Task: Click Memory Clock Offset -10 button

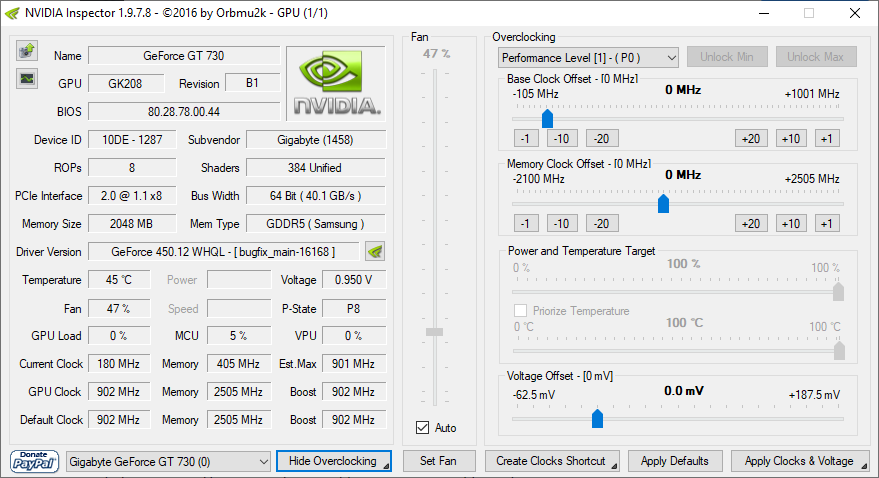Action: pyautogui.click(x=562, y=224)
